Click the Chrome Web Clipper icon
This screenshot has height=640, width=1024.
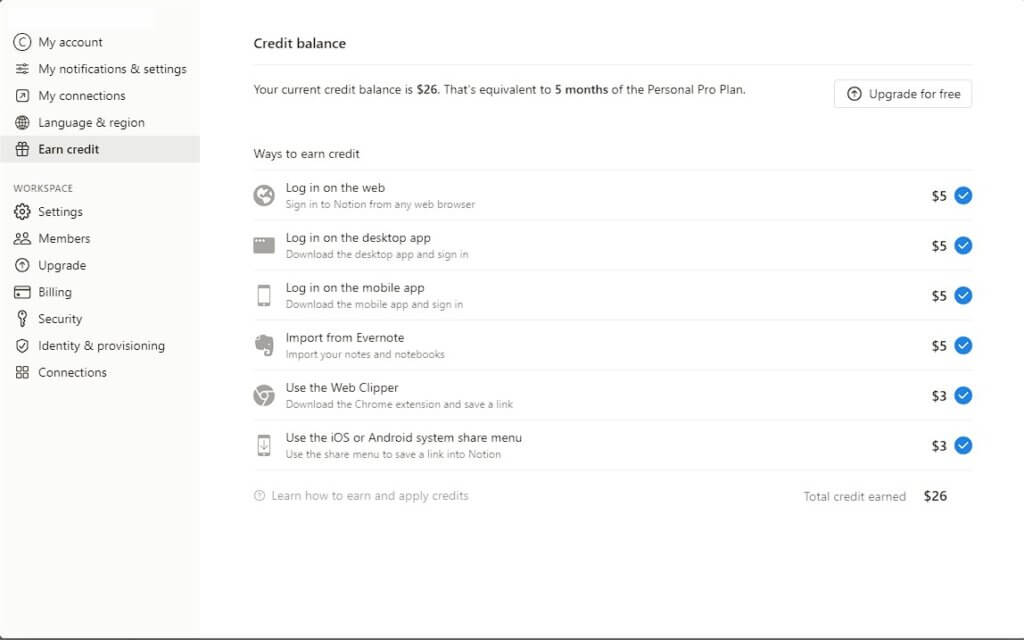264,396
